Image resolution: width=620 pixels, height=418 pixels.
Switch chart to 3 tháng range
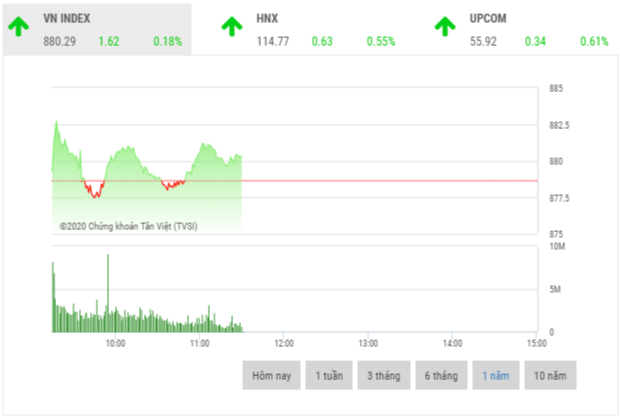click(383, 375)
